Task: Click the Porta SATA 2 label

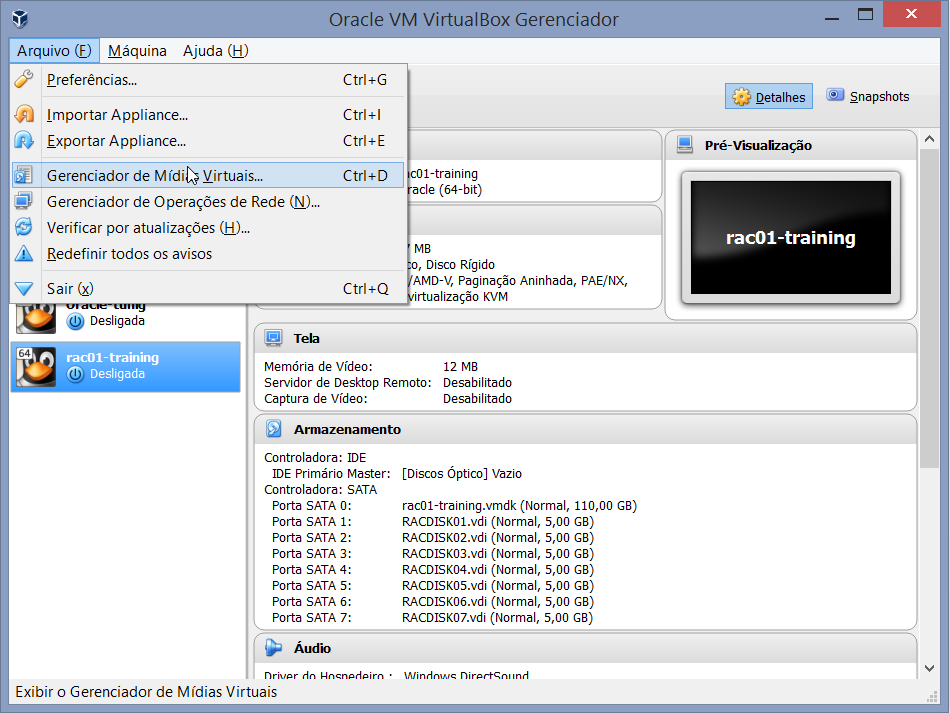Action: 311,537
